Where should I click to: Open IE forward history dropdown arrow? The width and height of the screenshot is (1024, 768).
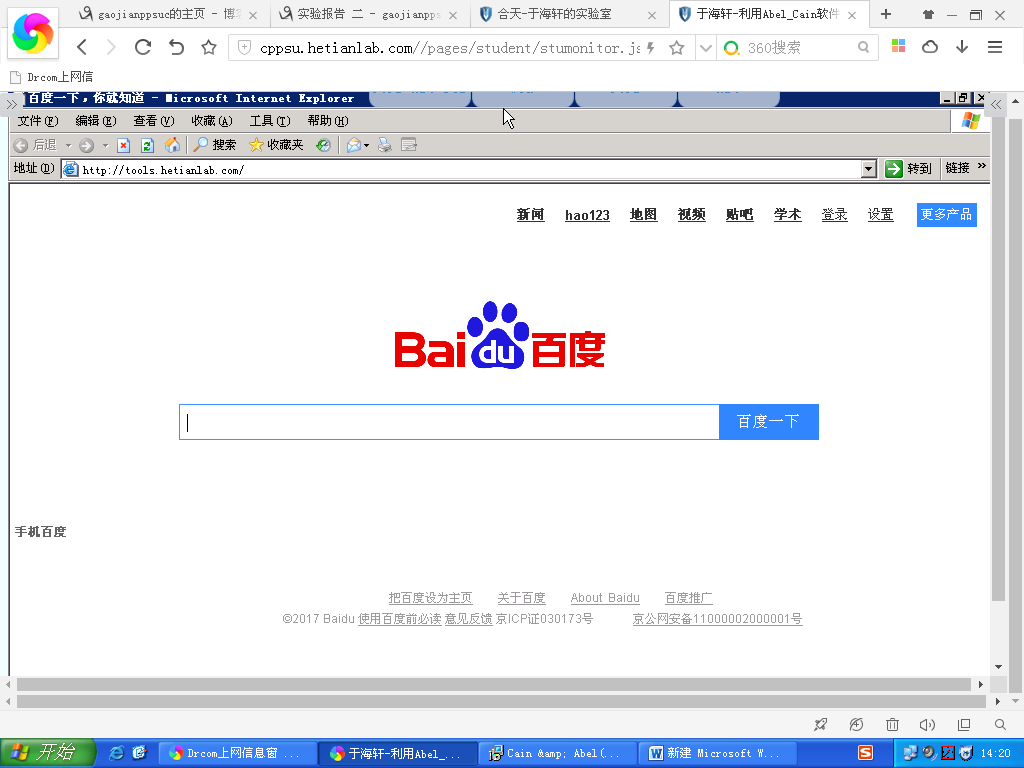pyautogui.click(x=105, y=145)
